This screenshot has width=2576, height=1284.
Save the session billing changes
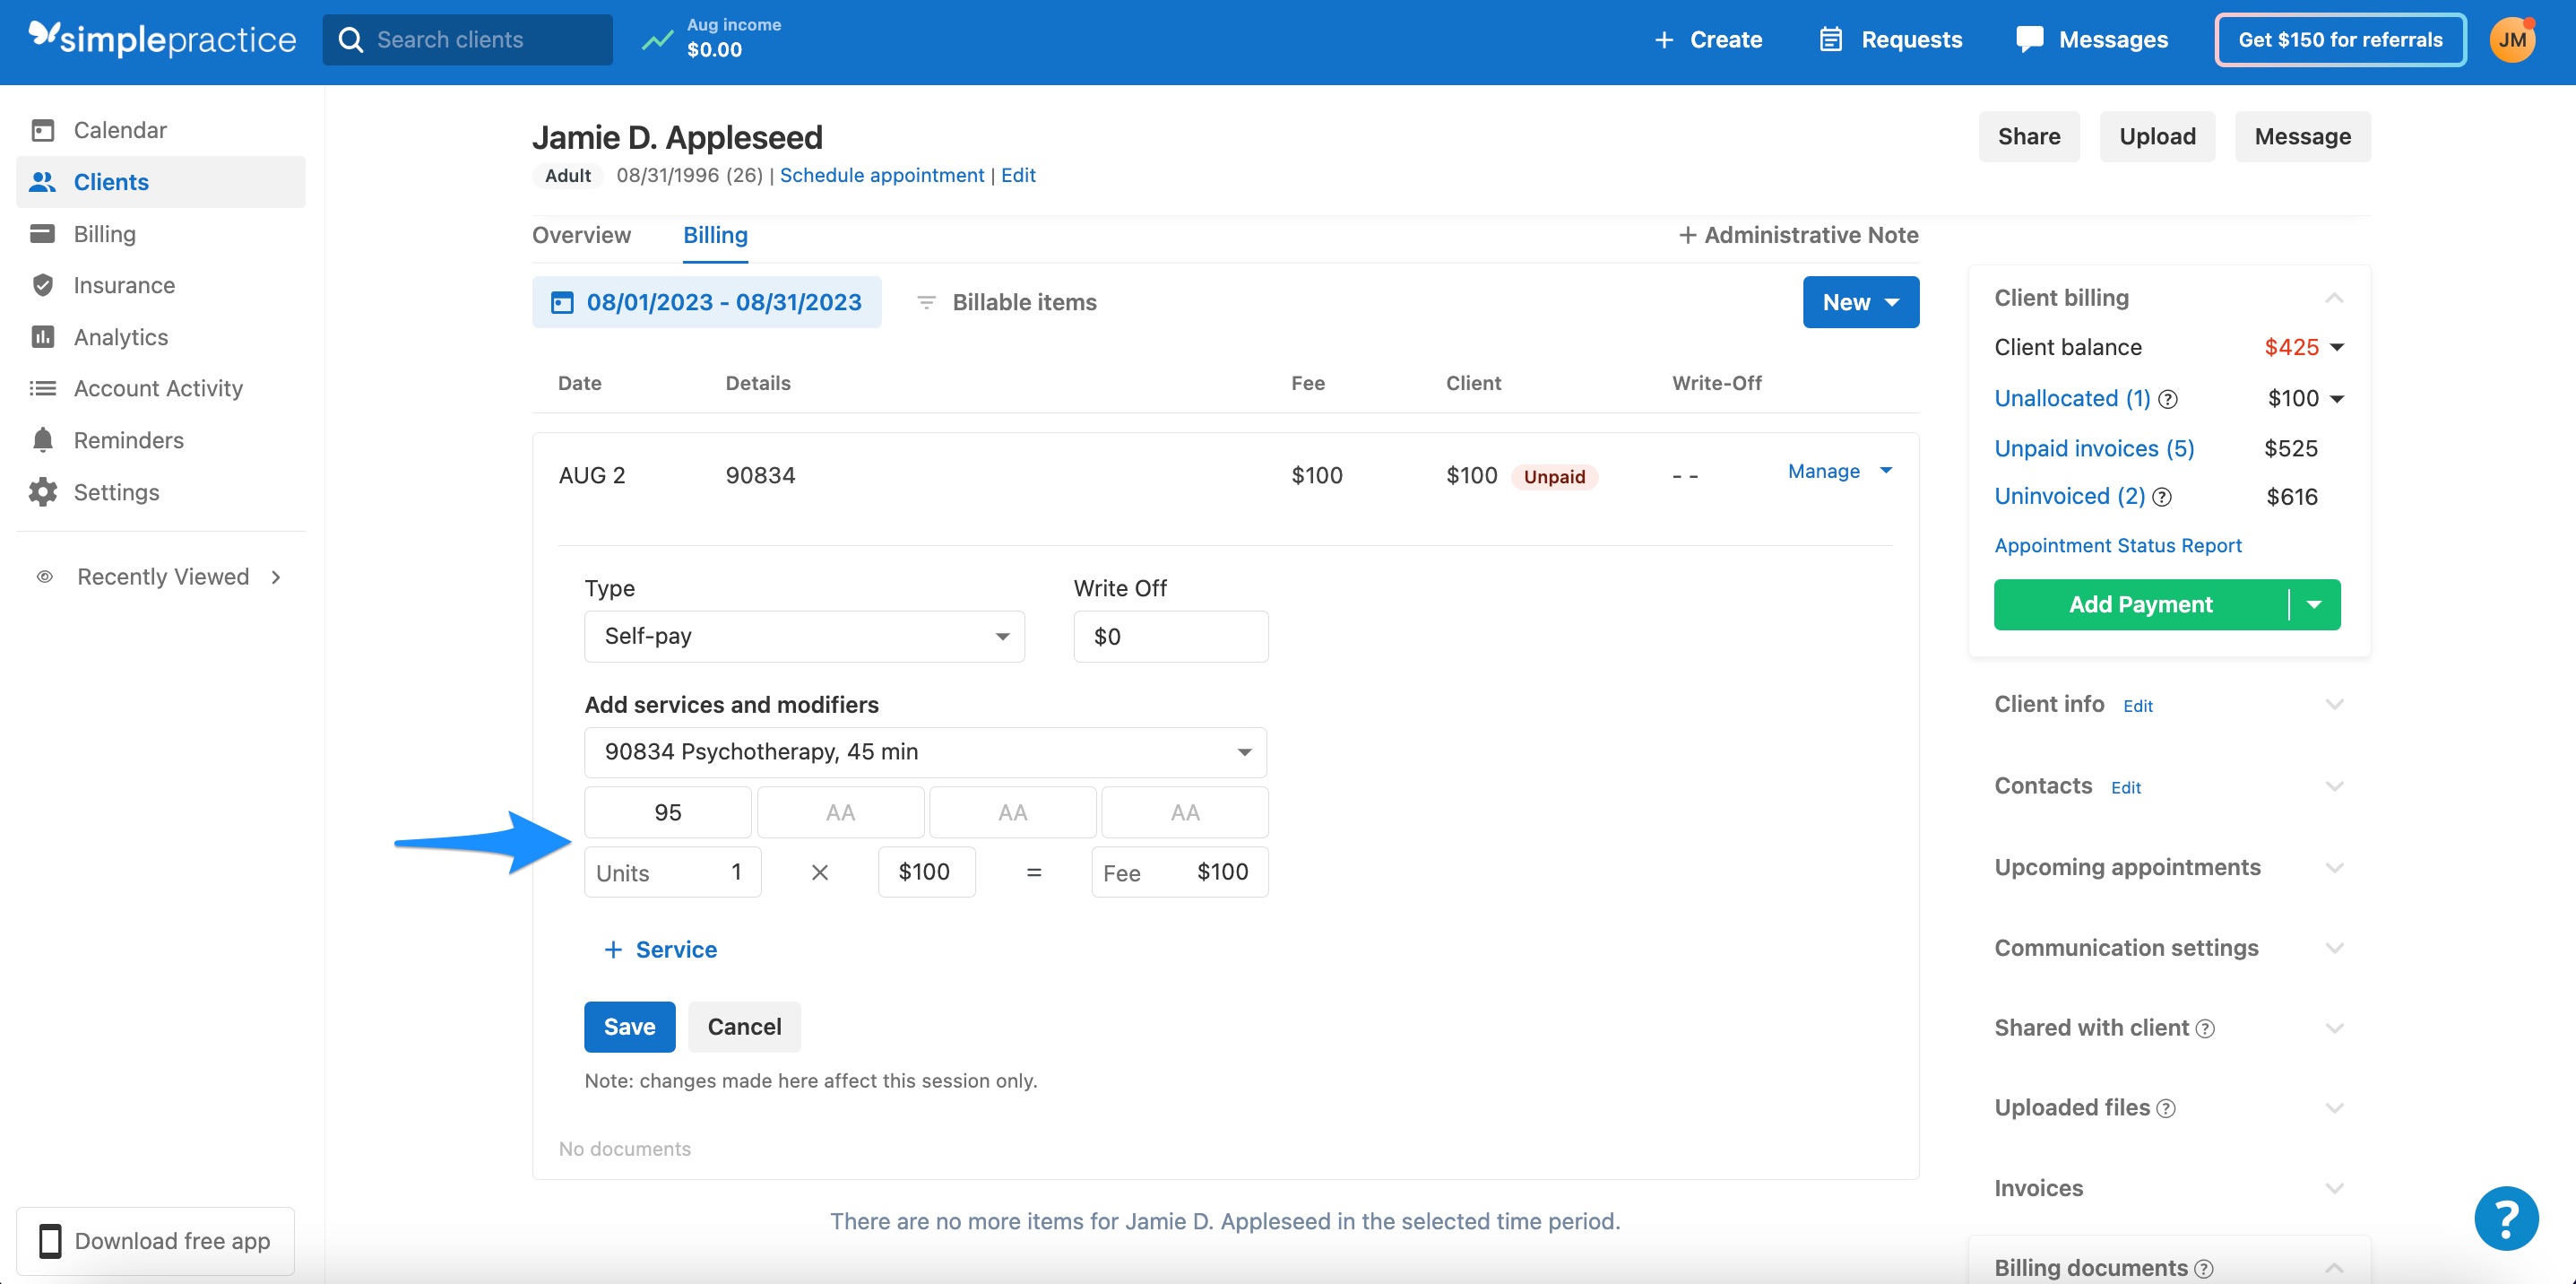click(x=629, y=1026)
